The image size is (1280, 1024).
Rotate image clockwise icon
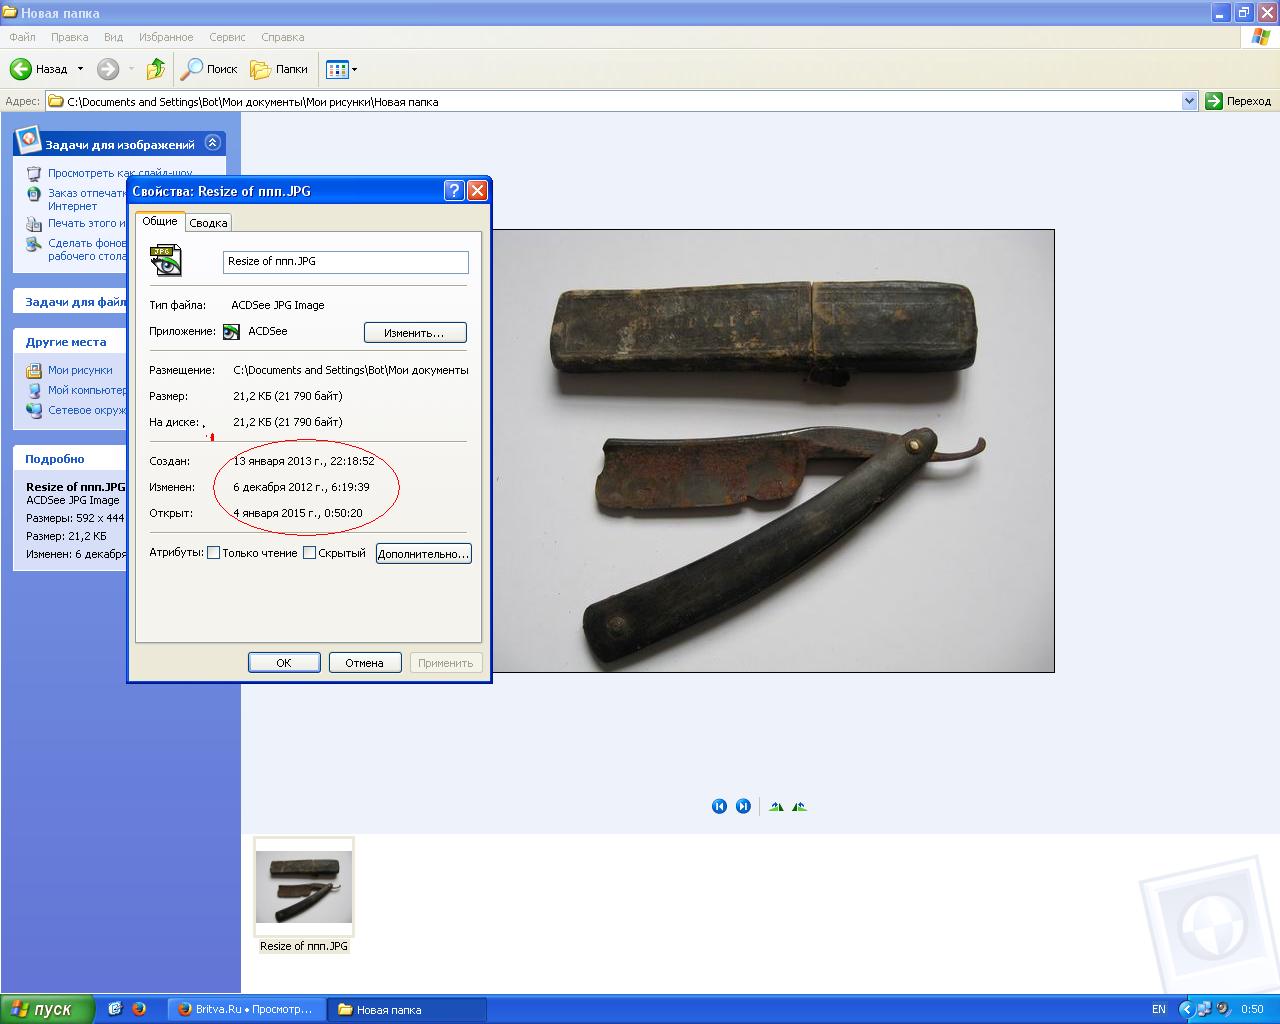(776, 806)
